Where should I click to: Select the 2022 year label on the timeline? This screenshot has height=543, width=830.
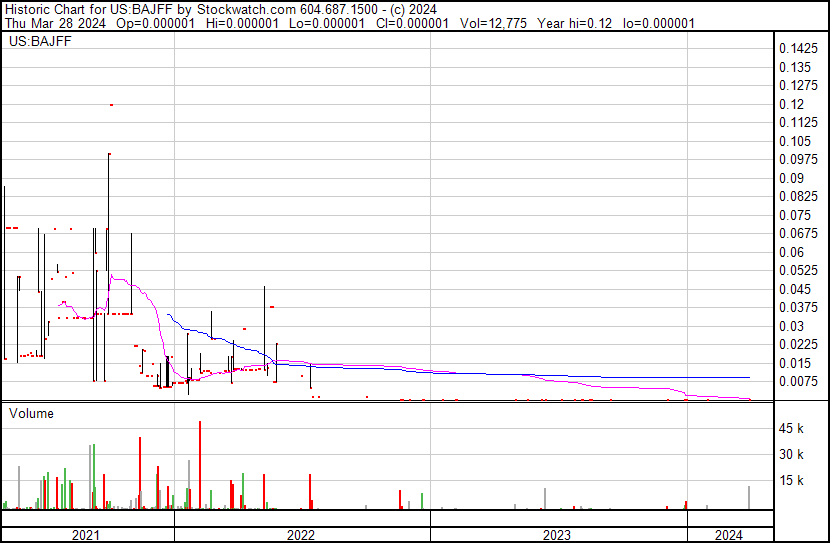pos(301,535)
